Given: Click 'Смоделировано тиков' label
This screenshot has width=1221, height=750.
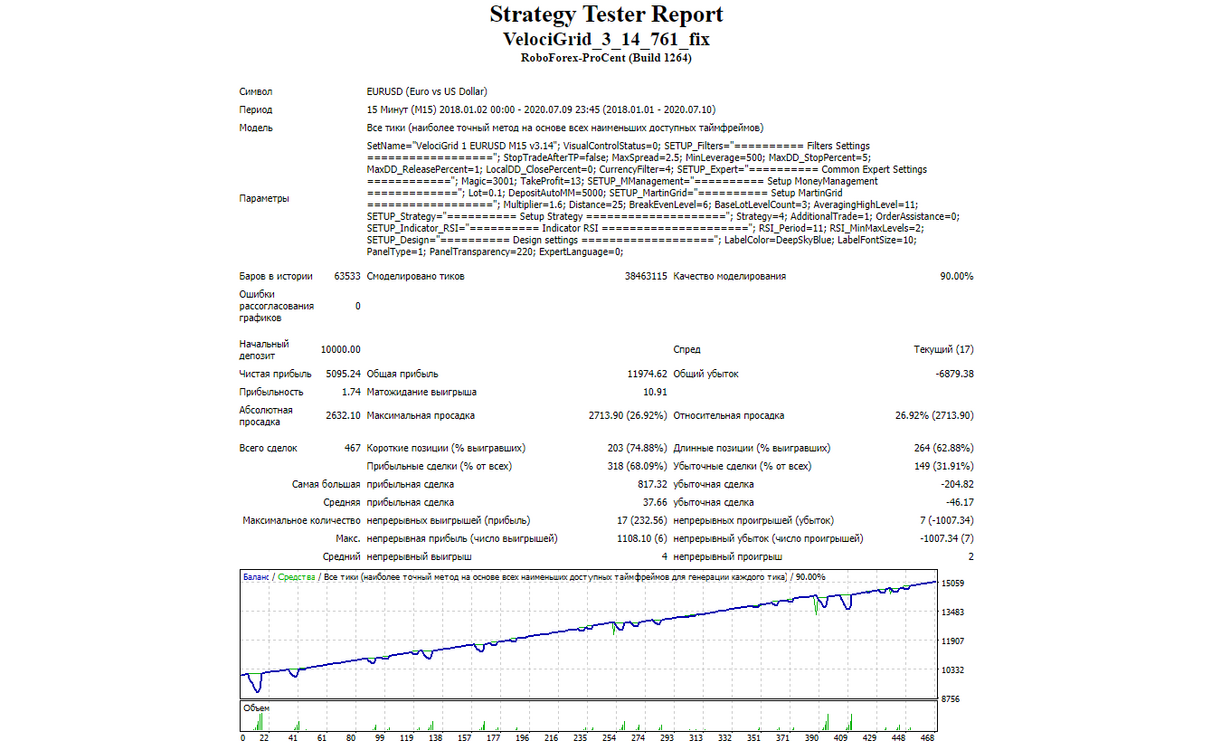Looking at the screenshot, I should pos(415,276).
